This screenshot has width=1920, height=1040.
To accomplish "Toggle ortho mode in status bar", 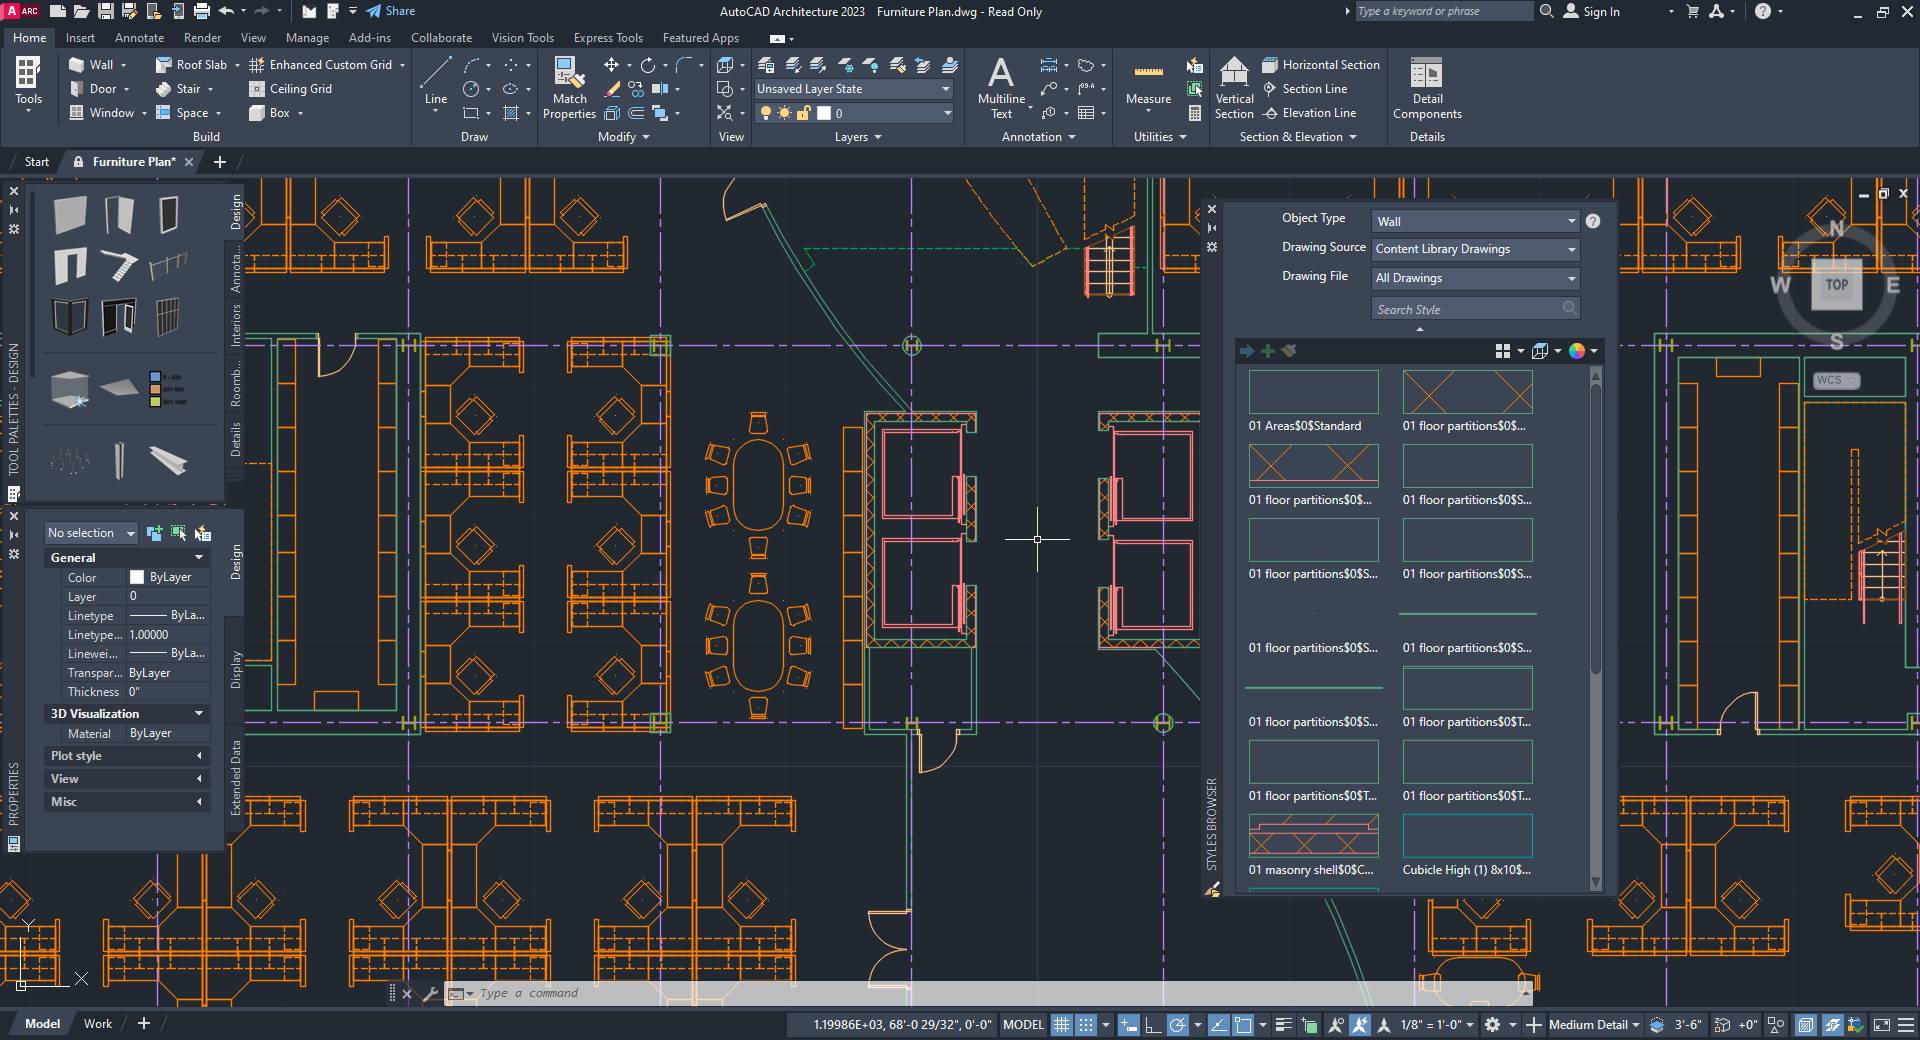I will pos(1152,1025).
